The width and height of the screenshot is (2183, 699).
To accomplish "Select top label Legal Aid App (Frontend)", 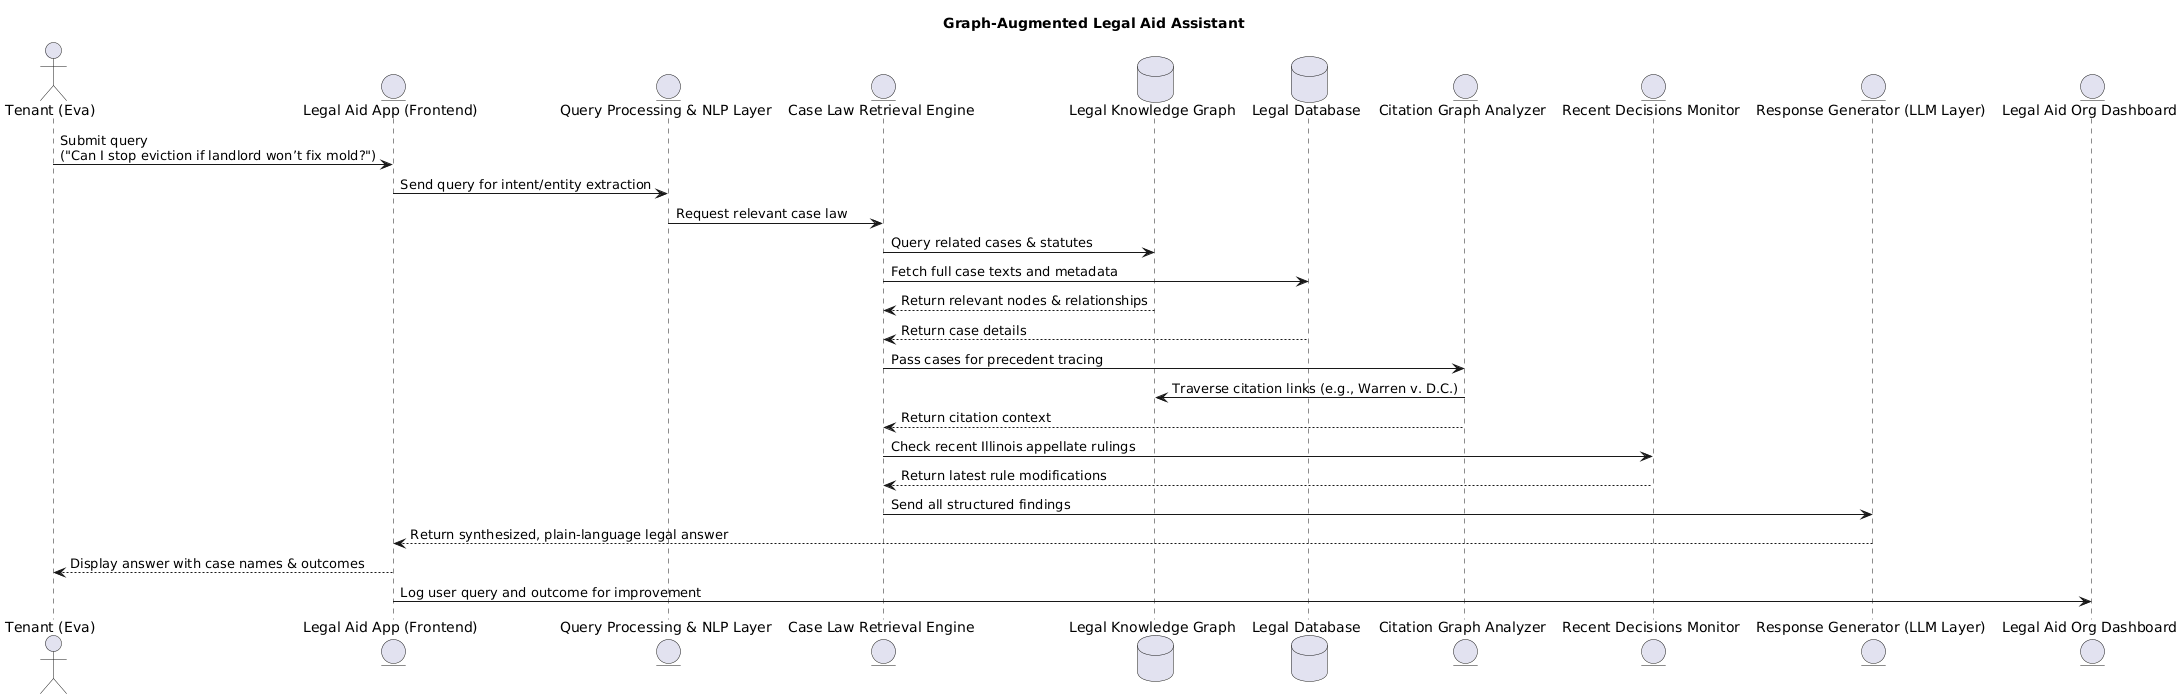I will 390,110.
